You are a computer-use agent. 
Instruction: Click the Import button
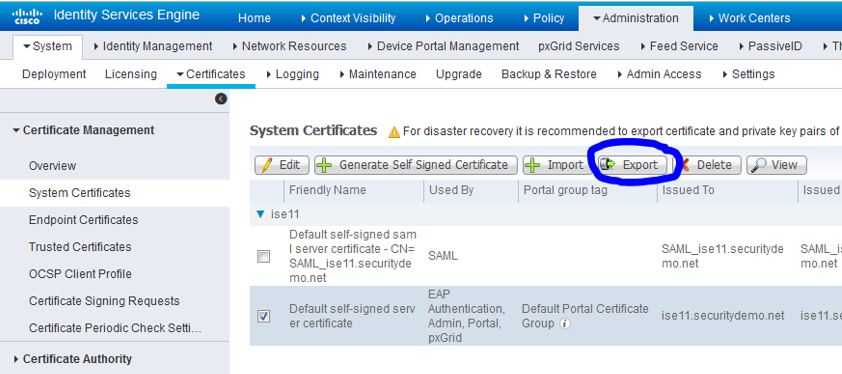pos(556,165)
